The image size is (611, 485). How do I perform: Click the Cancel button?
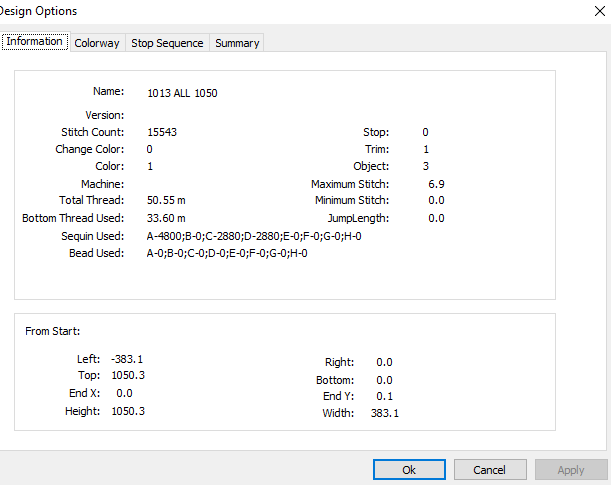(x=490, y=469)
